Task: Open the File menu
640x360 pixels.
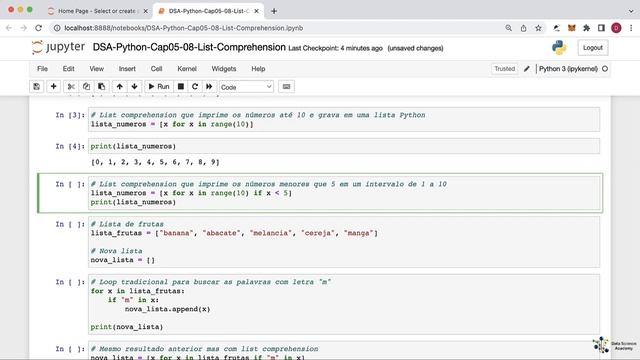Action: 42,69
